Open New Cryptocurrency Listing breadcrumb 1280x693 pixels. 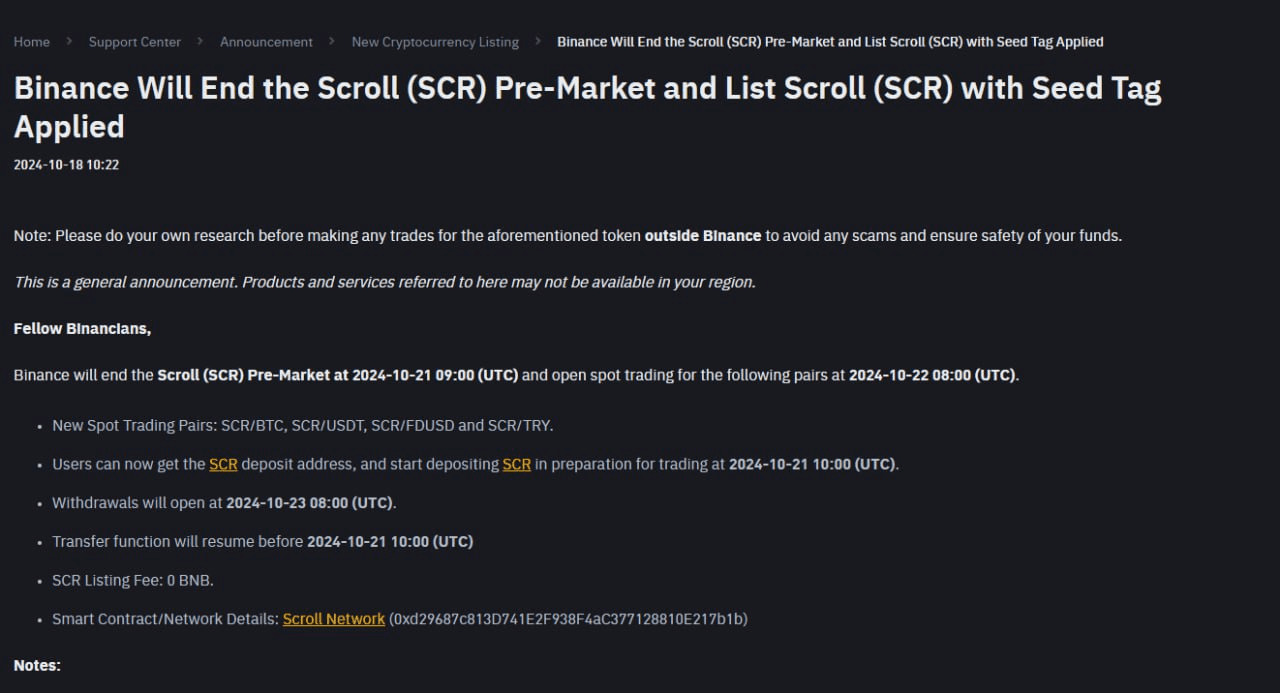[x=435, y=42]
